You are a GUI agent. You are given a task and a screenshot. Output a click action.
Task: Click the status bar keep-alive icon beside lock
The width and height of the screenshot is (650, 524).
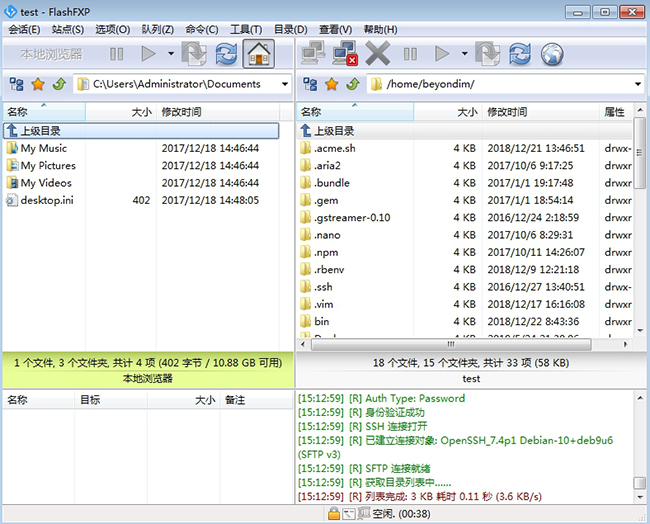349,514
